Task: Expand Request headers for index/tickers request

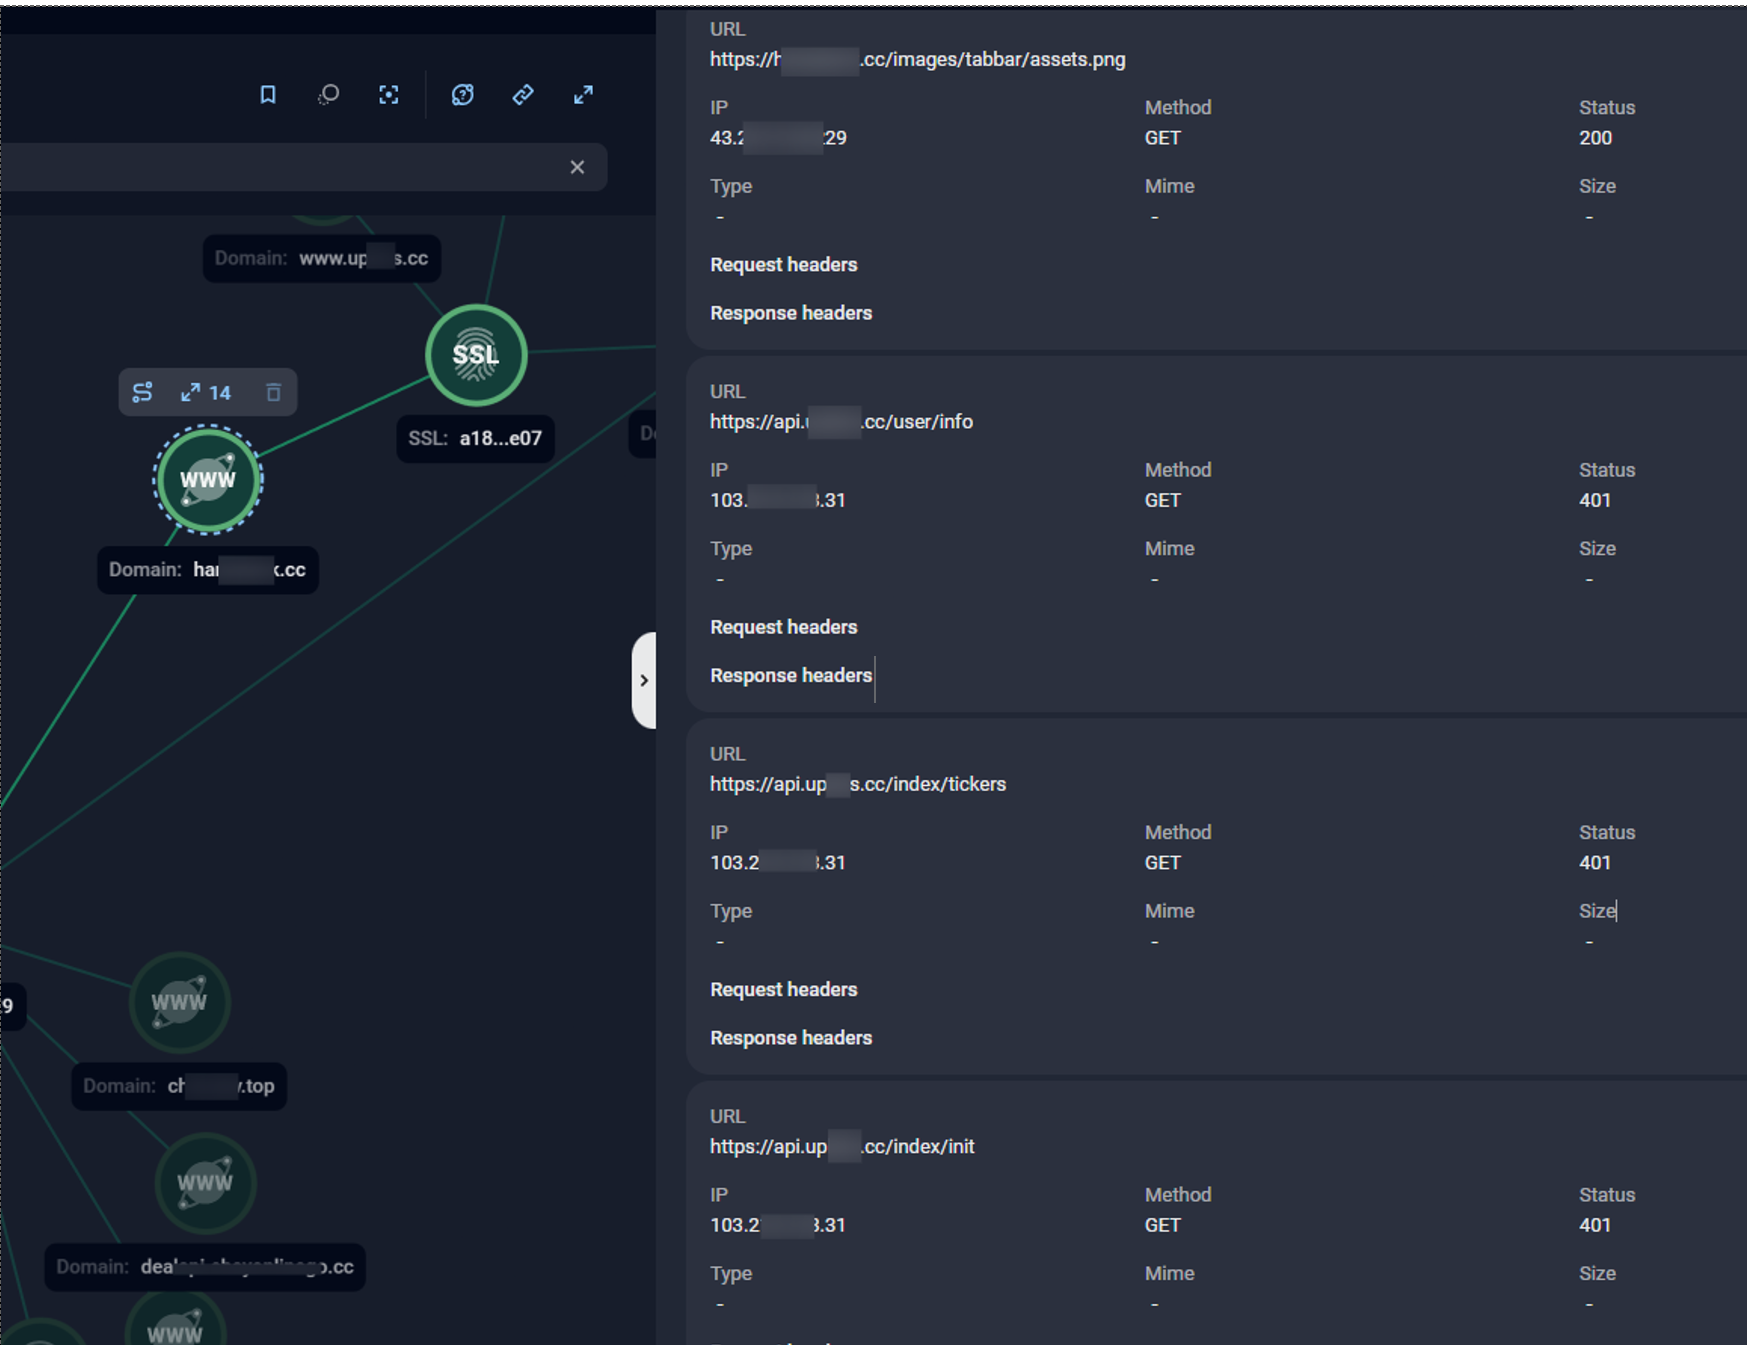Action: [x=783, y=989]
